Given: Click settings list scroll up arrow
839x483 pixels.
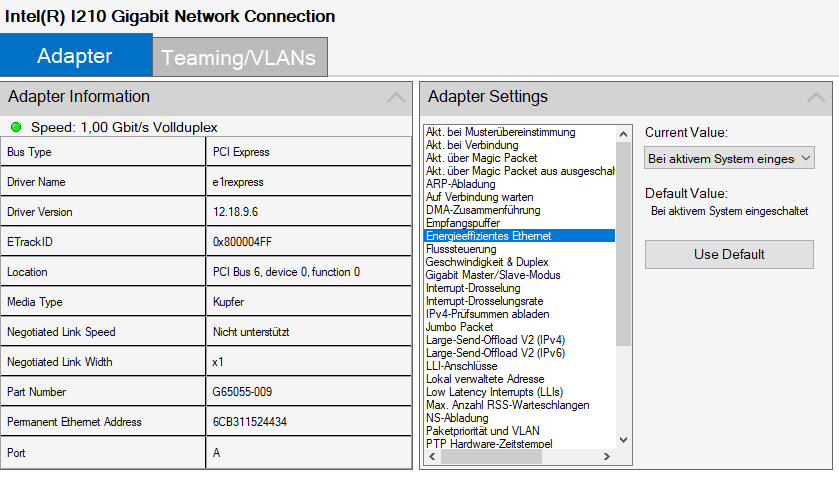Looking at the screenshot, I should click(623, 134).
